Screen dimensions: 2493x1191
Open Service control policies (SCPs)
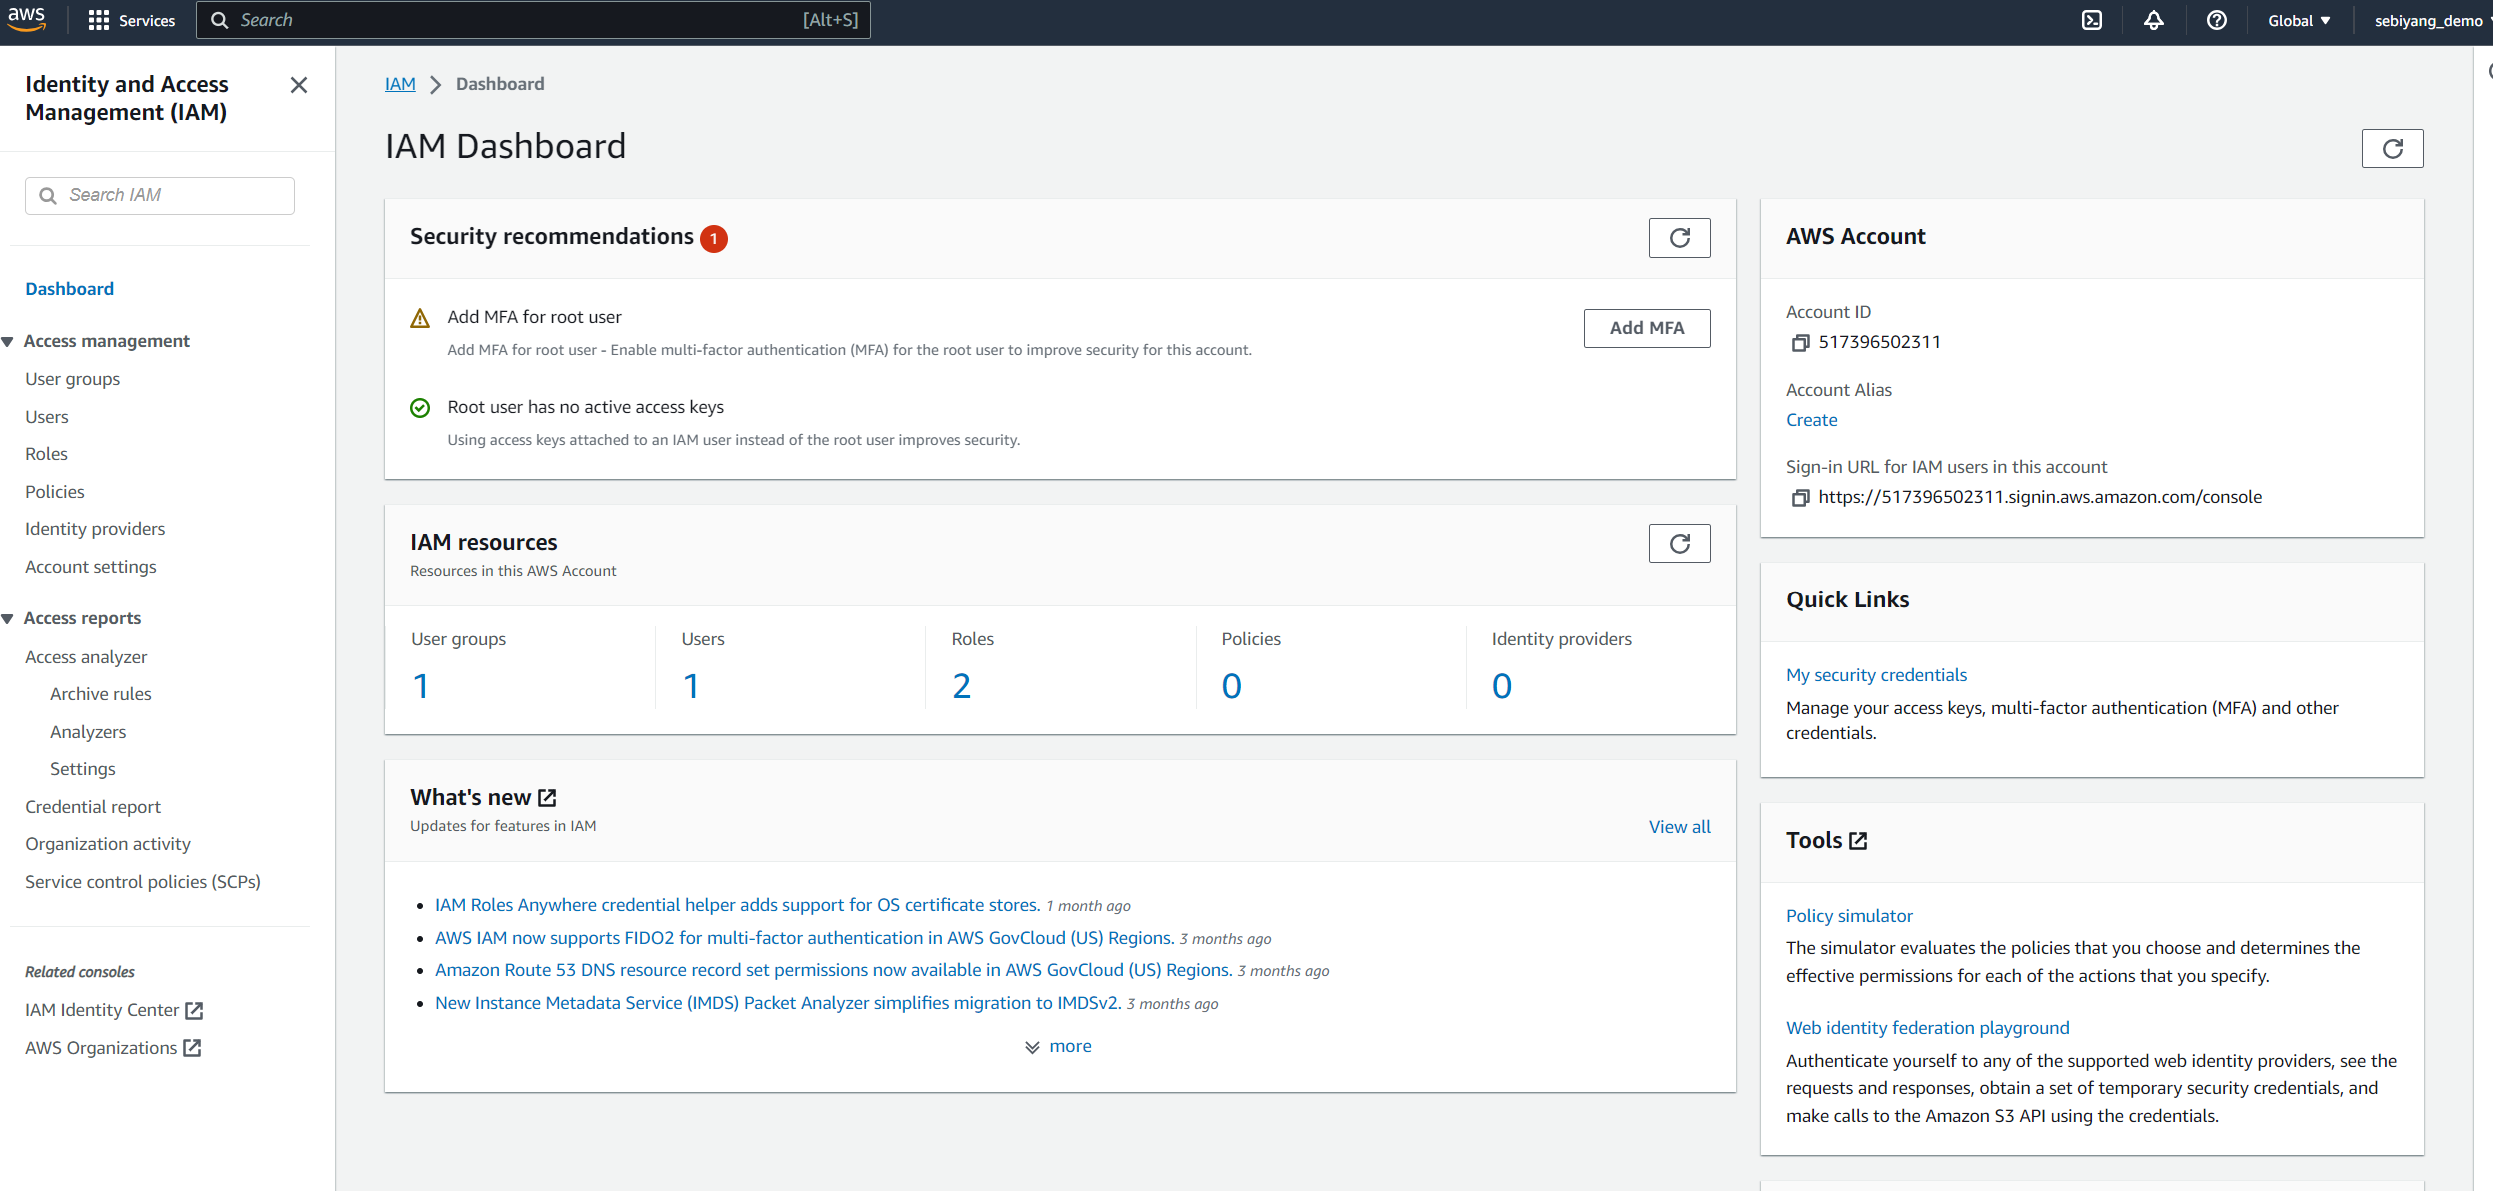click(x=143, y=882)
